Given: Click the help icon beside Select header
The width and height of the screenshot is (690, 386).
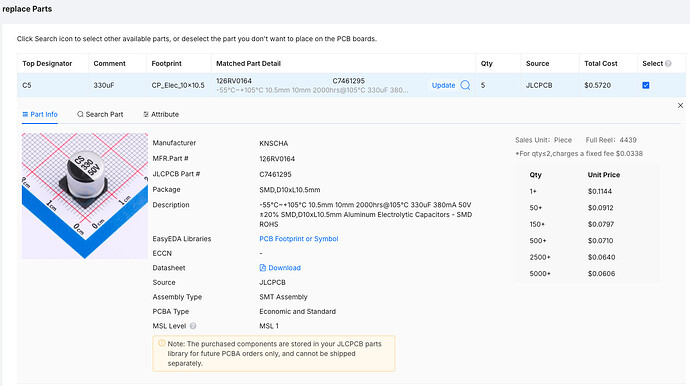Looking at the screenshot, I should pyautogui.click(x=668, y=63).
